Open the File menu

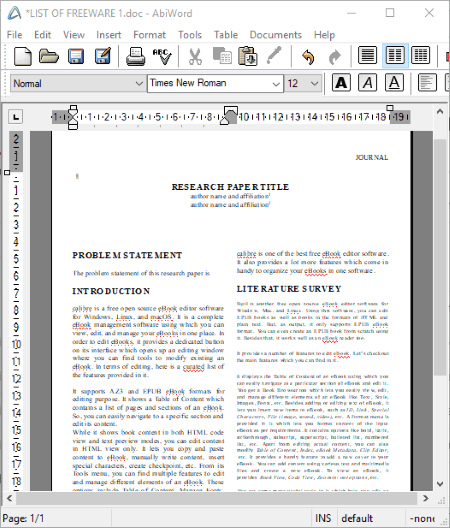(14, 35)
